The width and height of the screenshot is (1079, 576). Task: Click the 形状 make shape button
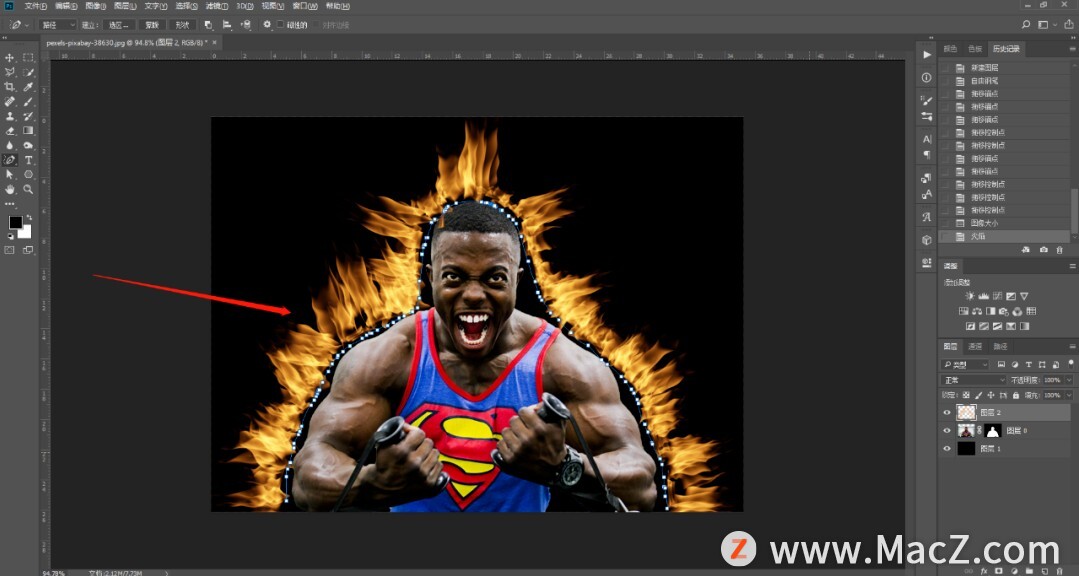(x=182, y=25)
